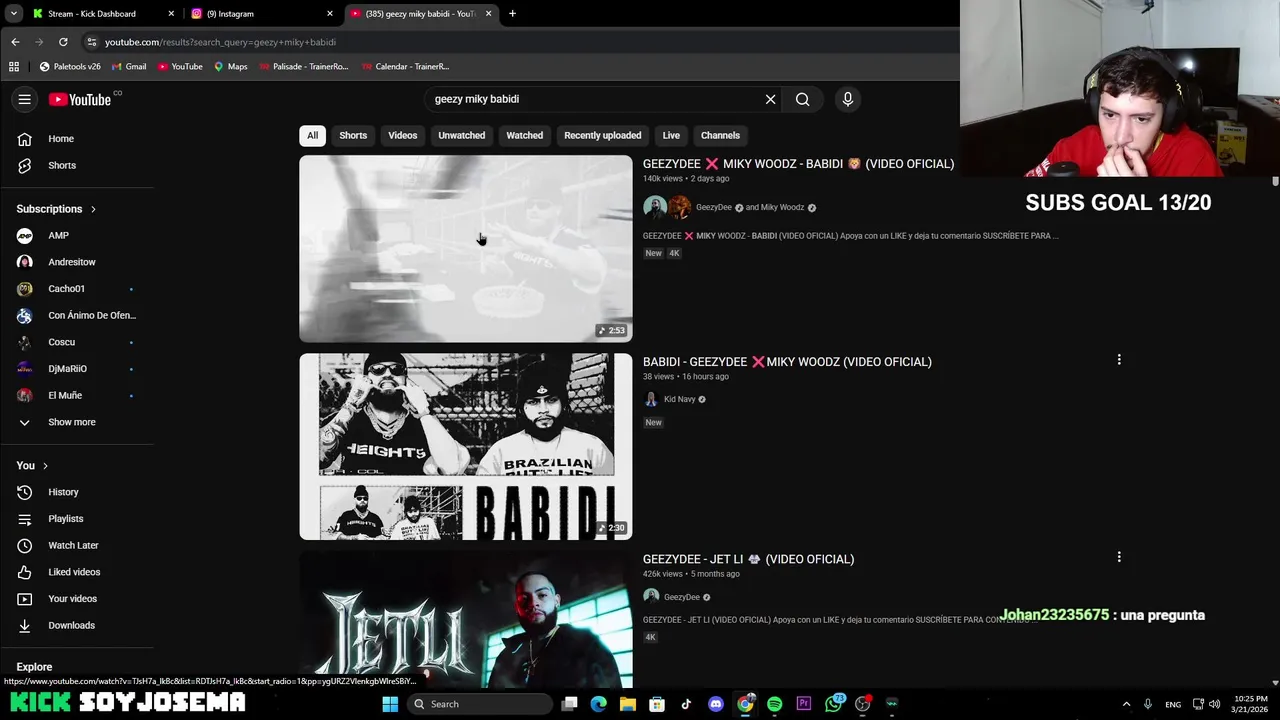
Task: Reload the page in the browser
Action: 63,42
